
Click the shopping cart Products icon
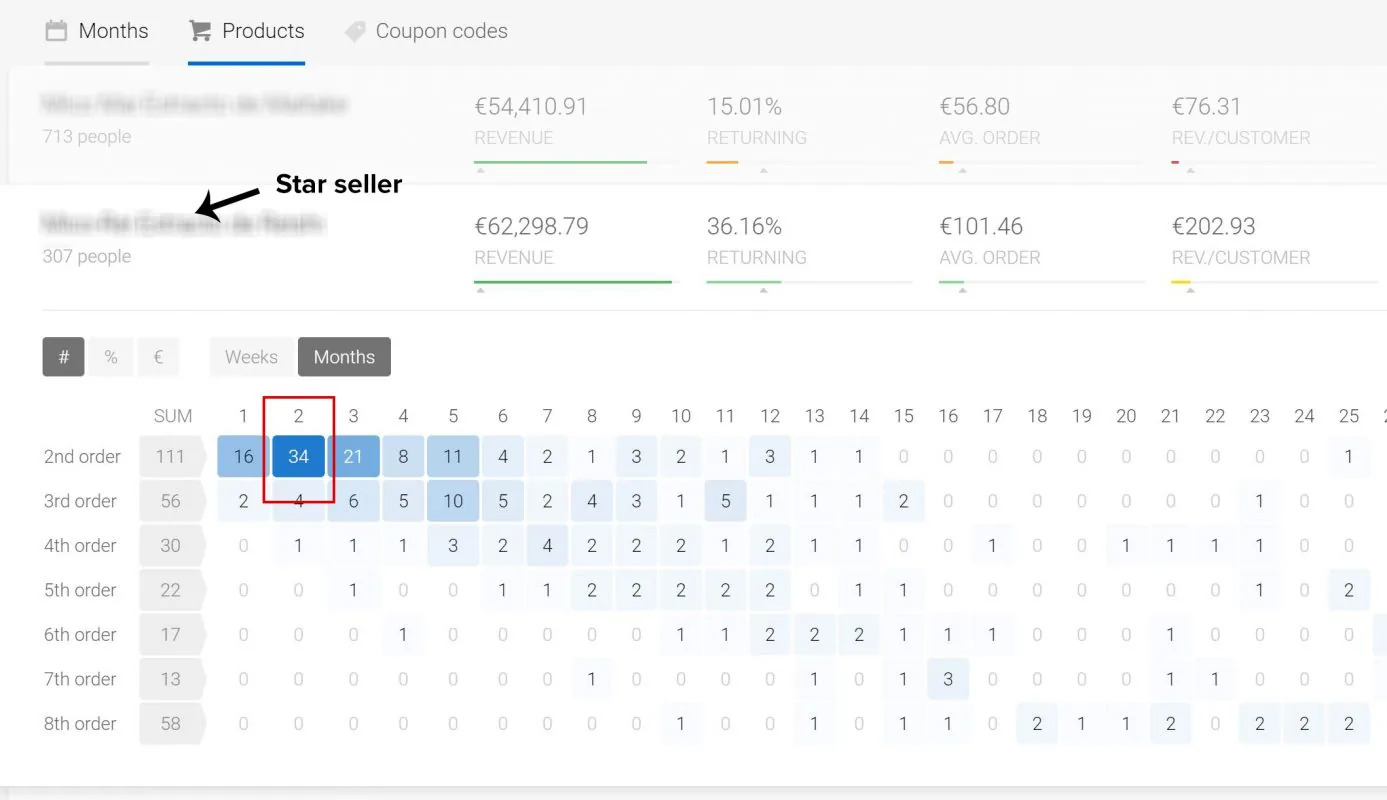200,31
